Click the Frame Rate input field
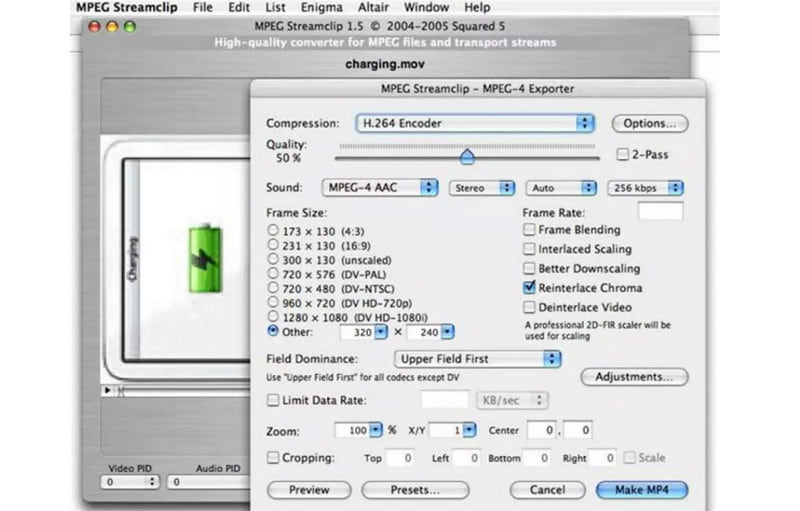The image size is (800, 511). pyautogui.click(x=660, y=211)
